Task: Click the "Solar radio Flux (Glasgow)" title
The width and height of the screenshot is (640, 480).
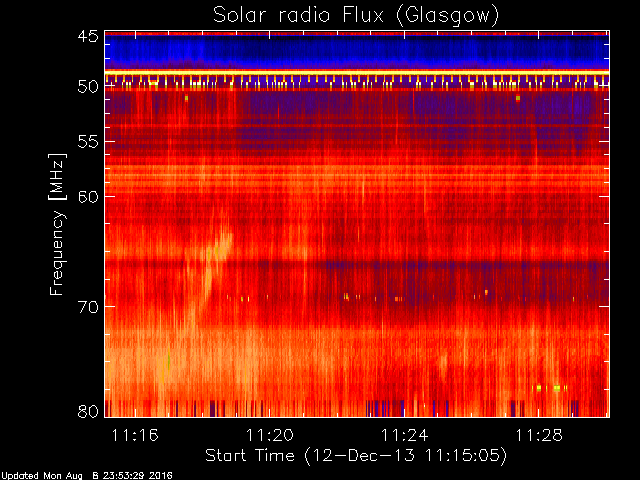Action: (356, 16)
